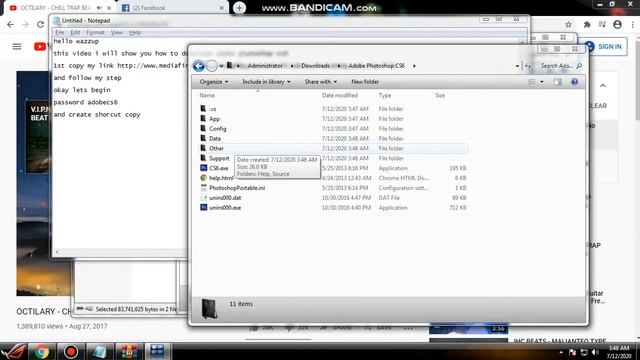Image resolution: width=640 pixels, height=360 pixels.
Task: Click the Explorer help question-mark icon
Action: point(574,82)
